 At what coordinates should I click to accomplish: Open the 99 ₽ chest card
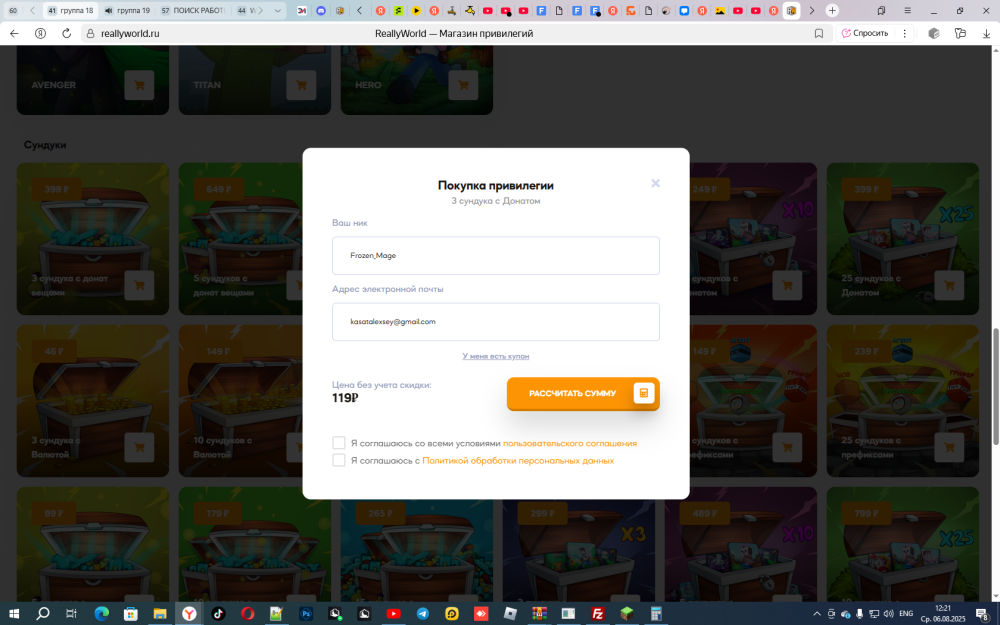(x=92, y=544)
